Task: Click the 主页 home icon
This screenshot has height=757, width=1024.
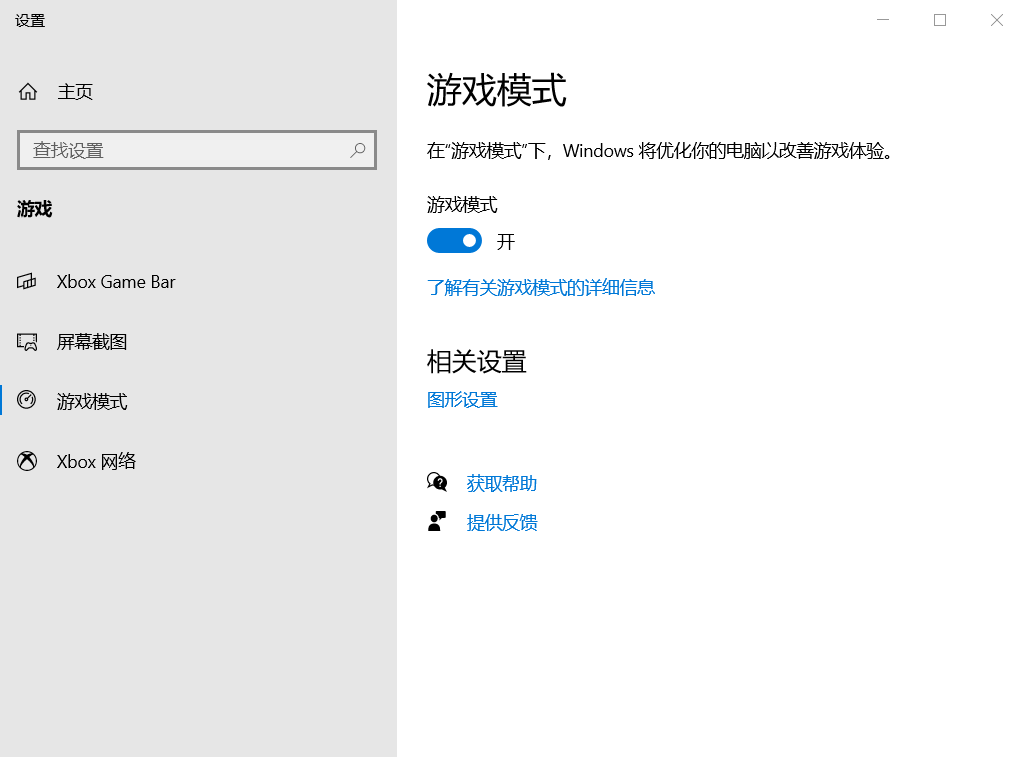Action: tap(27, 91)
